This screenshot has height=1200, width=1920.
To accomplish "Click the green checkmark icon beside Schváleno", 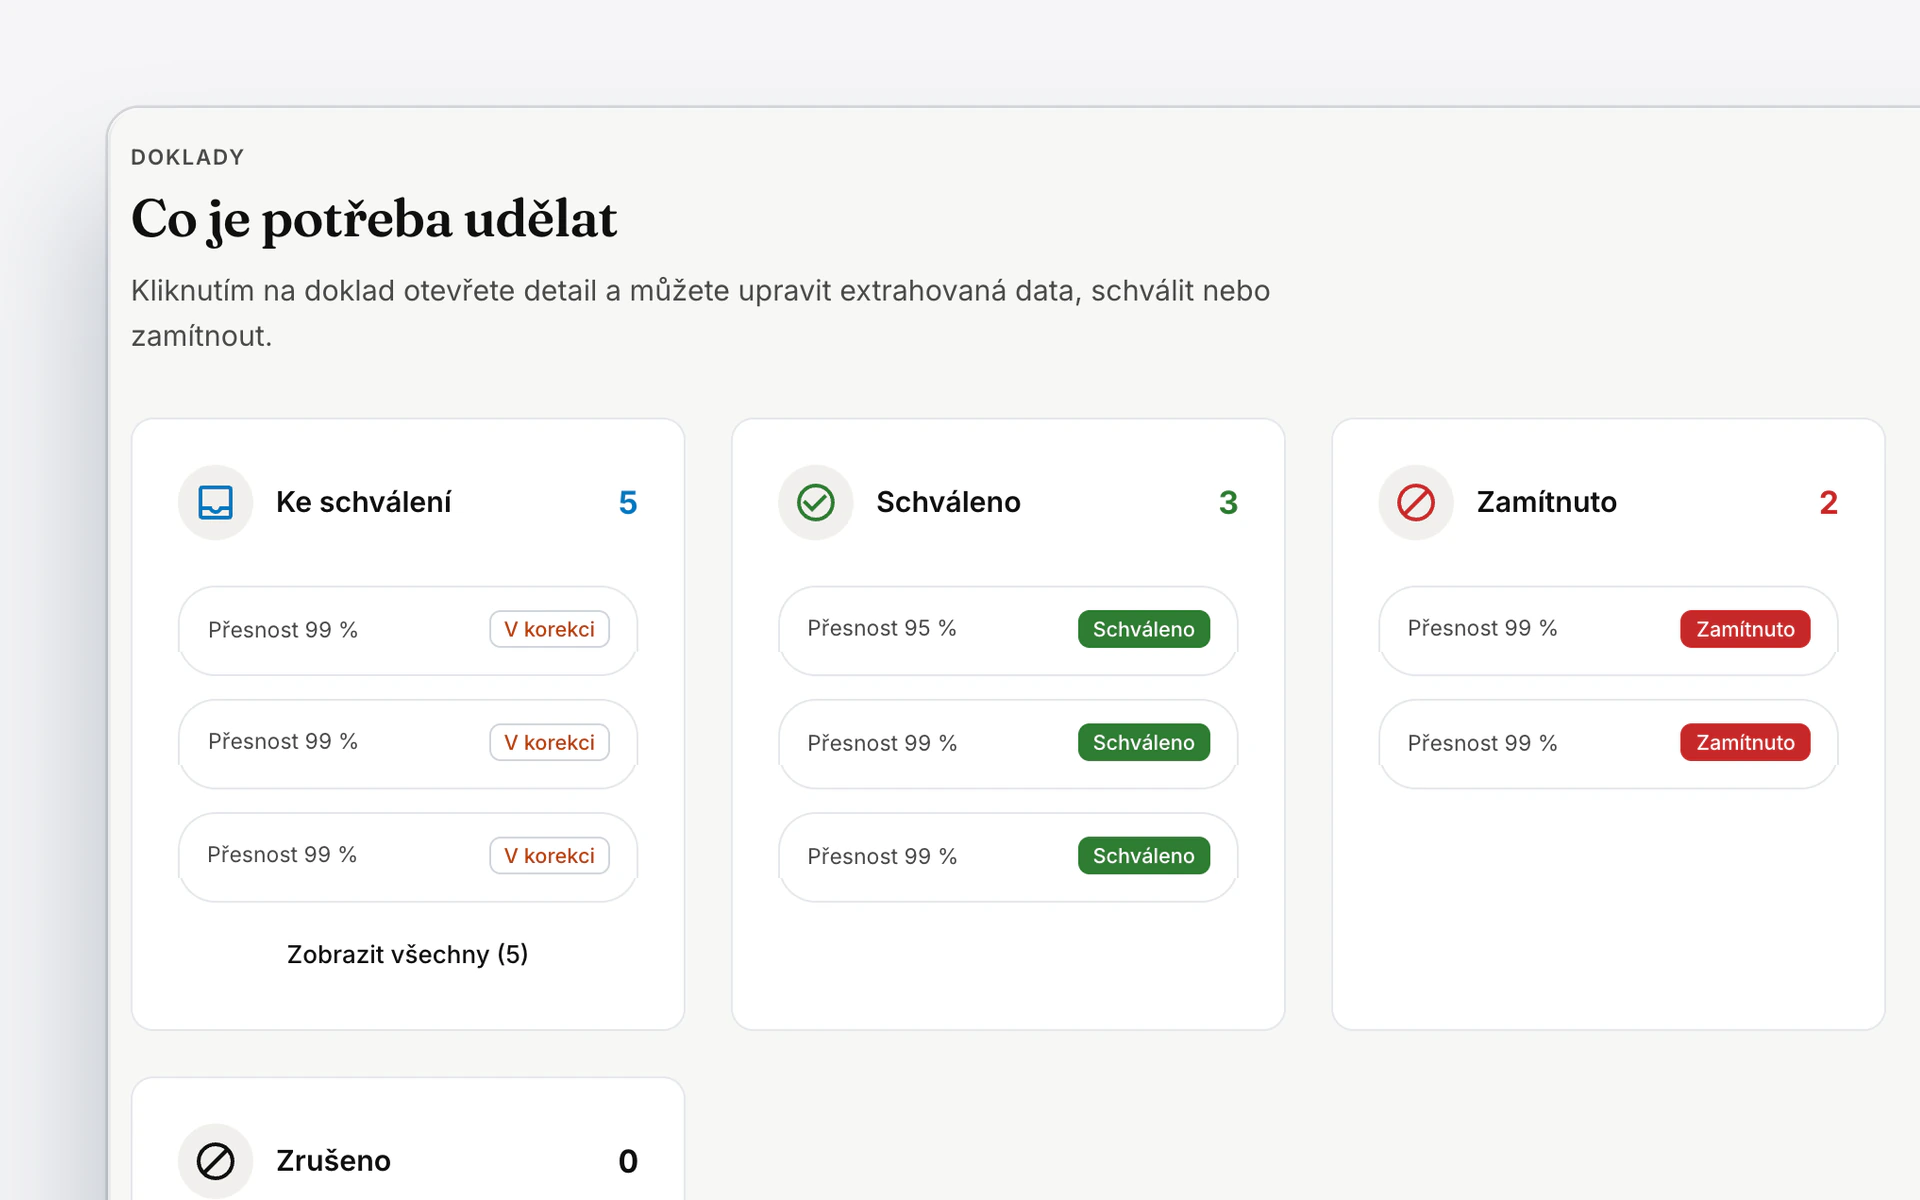I will [815, 502].
